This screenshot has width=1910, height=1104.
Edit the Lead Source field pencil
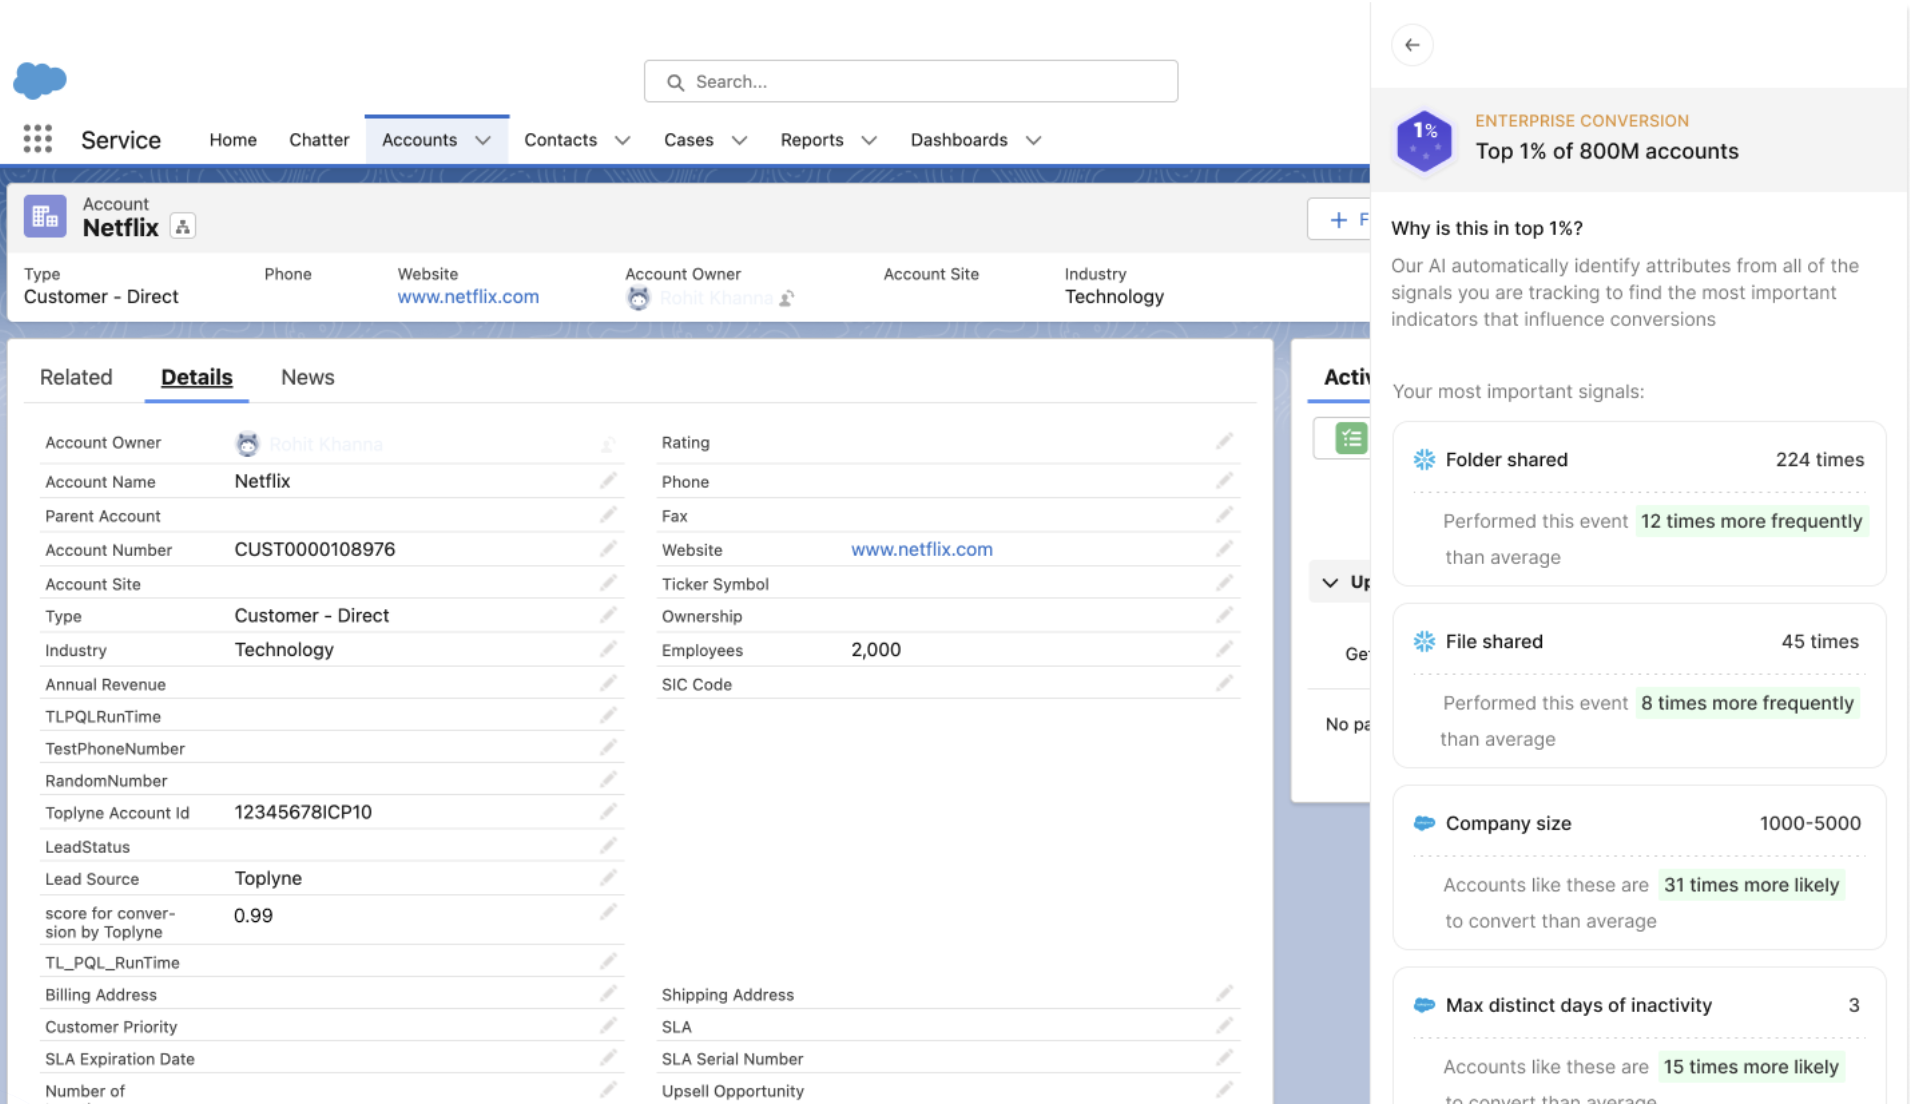(x=608, y=878)
